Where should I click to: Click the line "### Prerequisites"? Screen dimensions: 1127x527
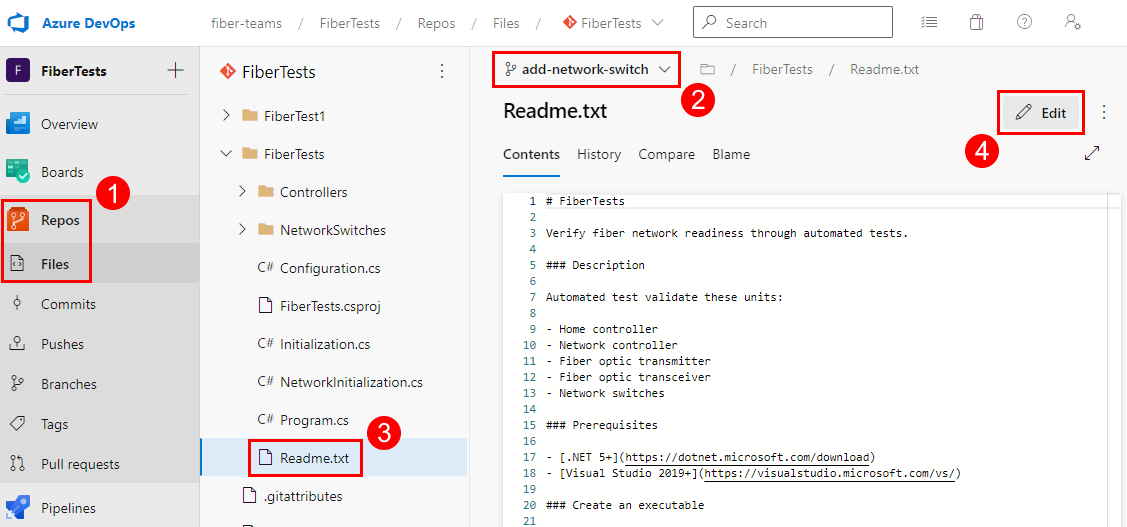pos(602,425)
